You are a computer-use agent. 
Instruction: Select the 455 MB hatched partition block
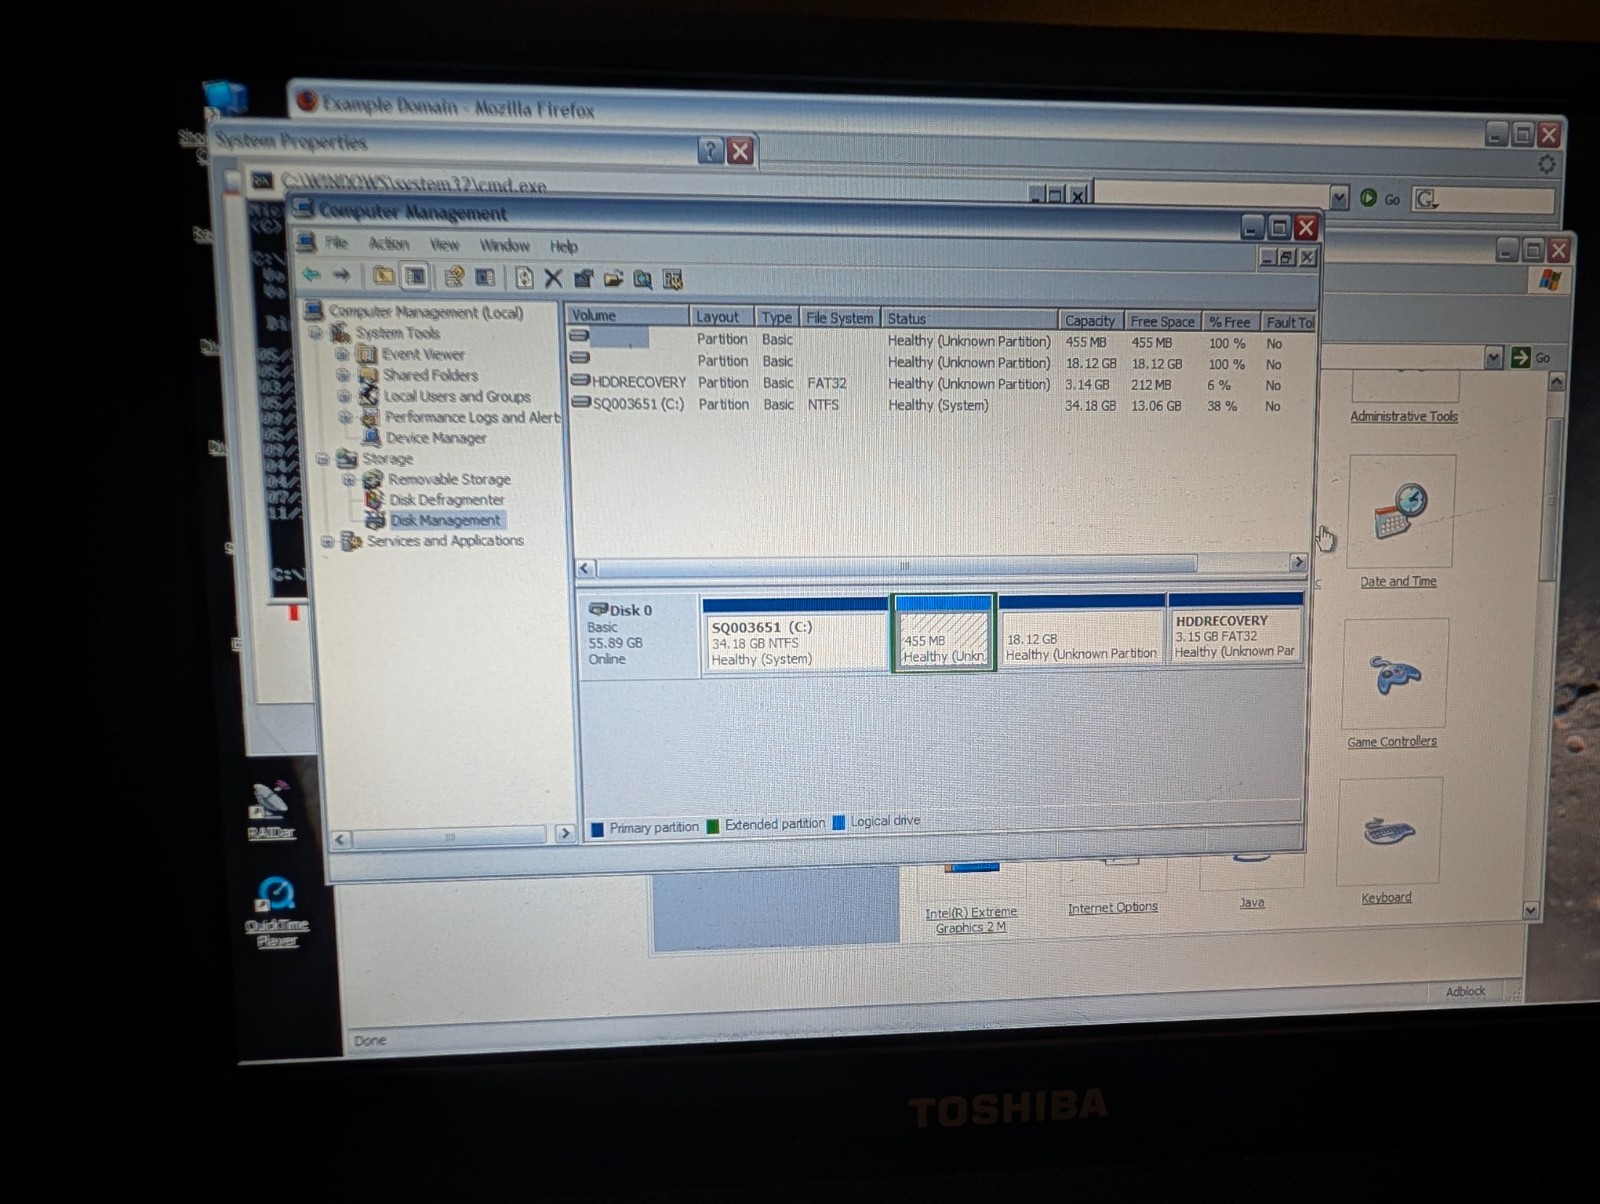[x=943, y=634]
